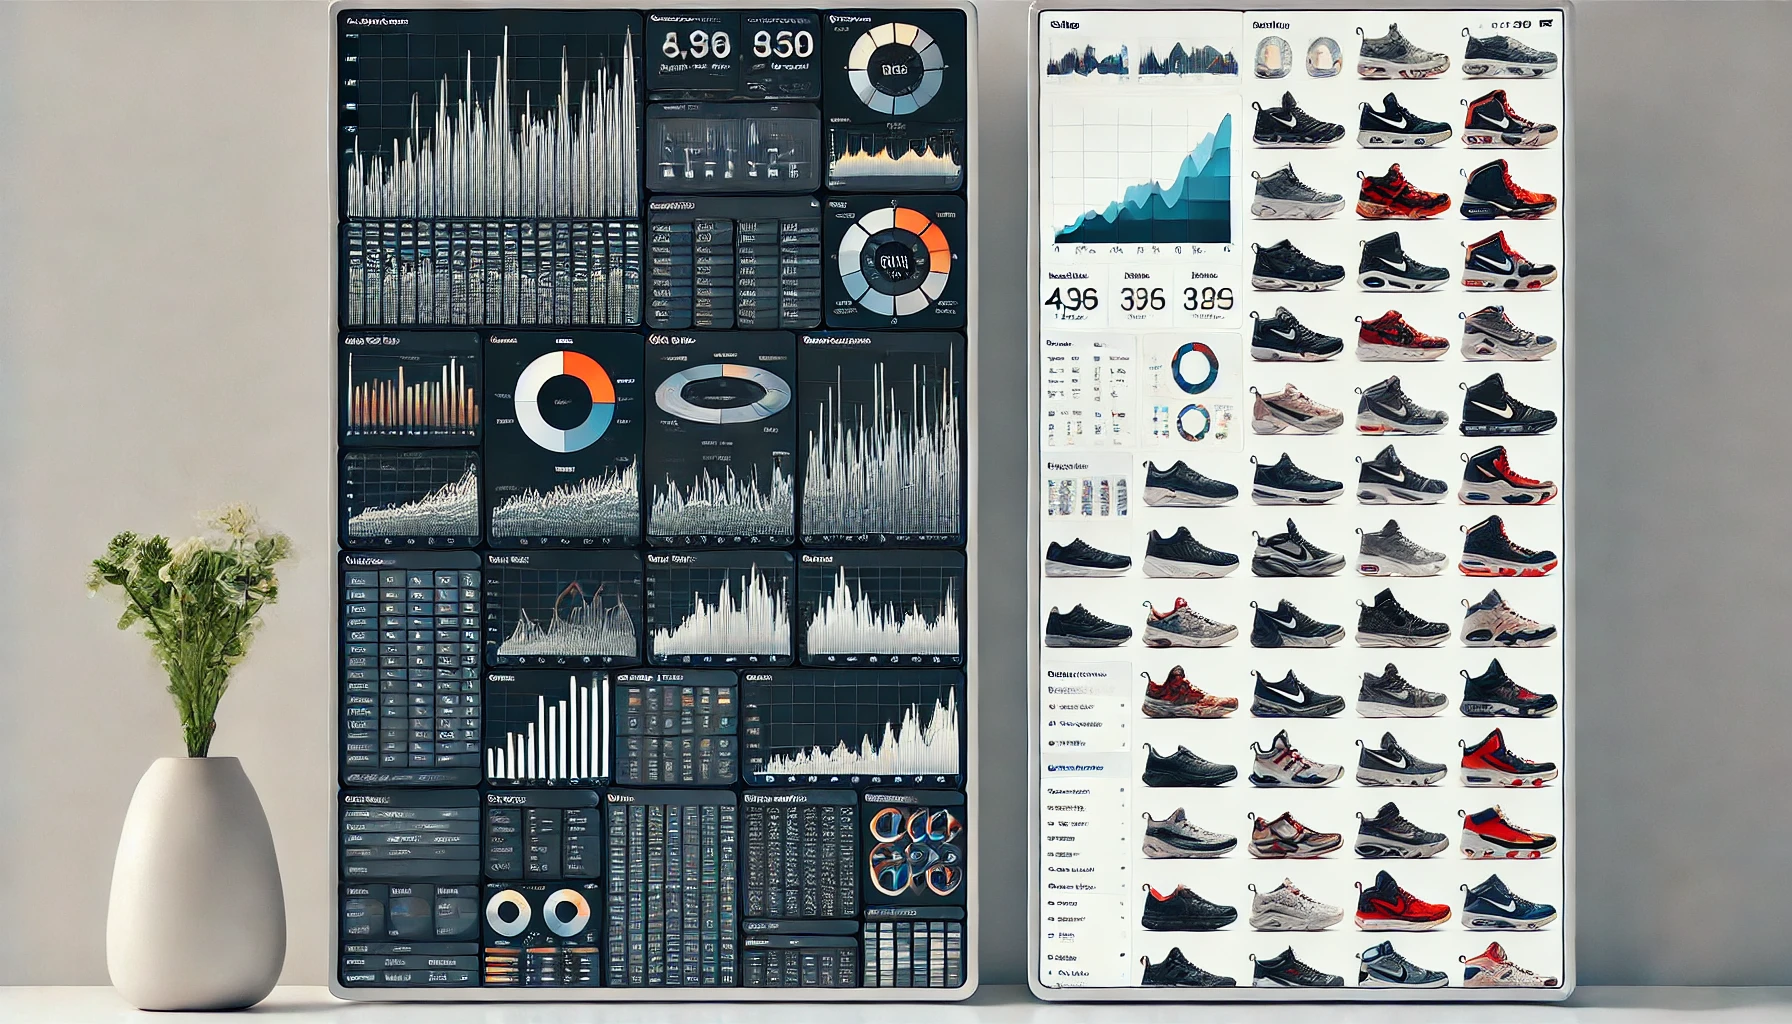Image resolution: width=1792 pixels, height=1024 pixels.
Task: Click the 496 stat value
Action: [1071, 299]
